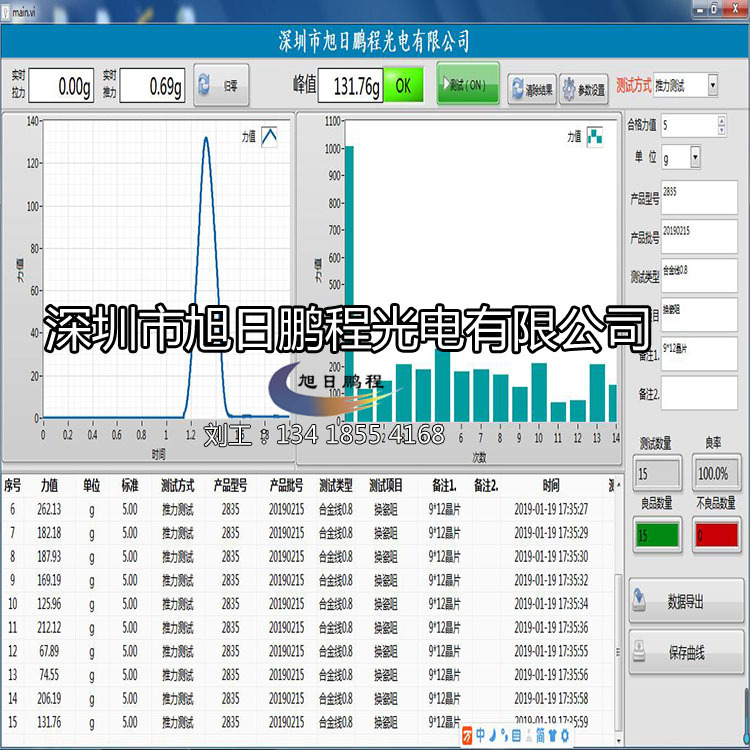Click the 产品批号 column header in table
Viewport: 750px width, 750px height.
click(286, 485)
